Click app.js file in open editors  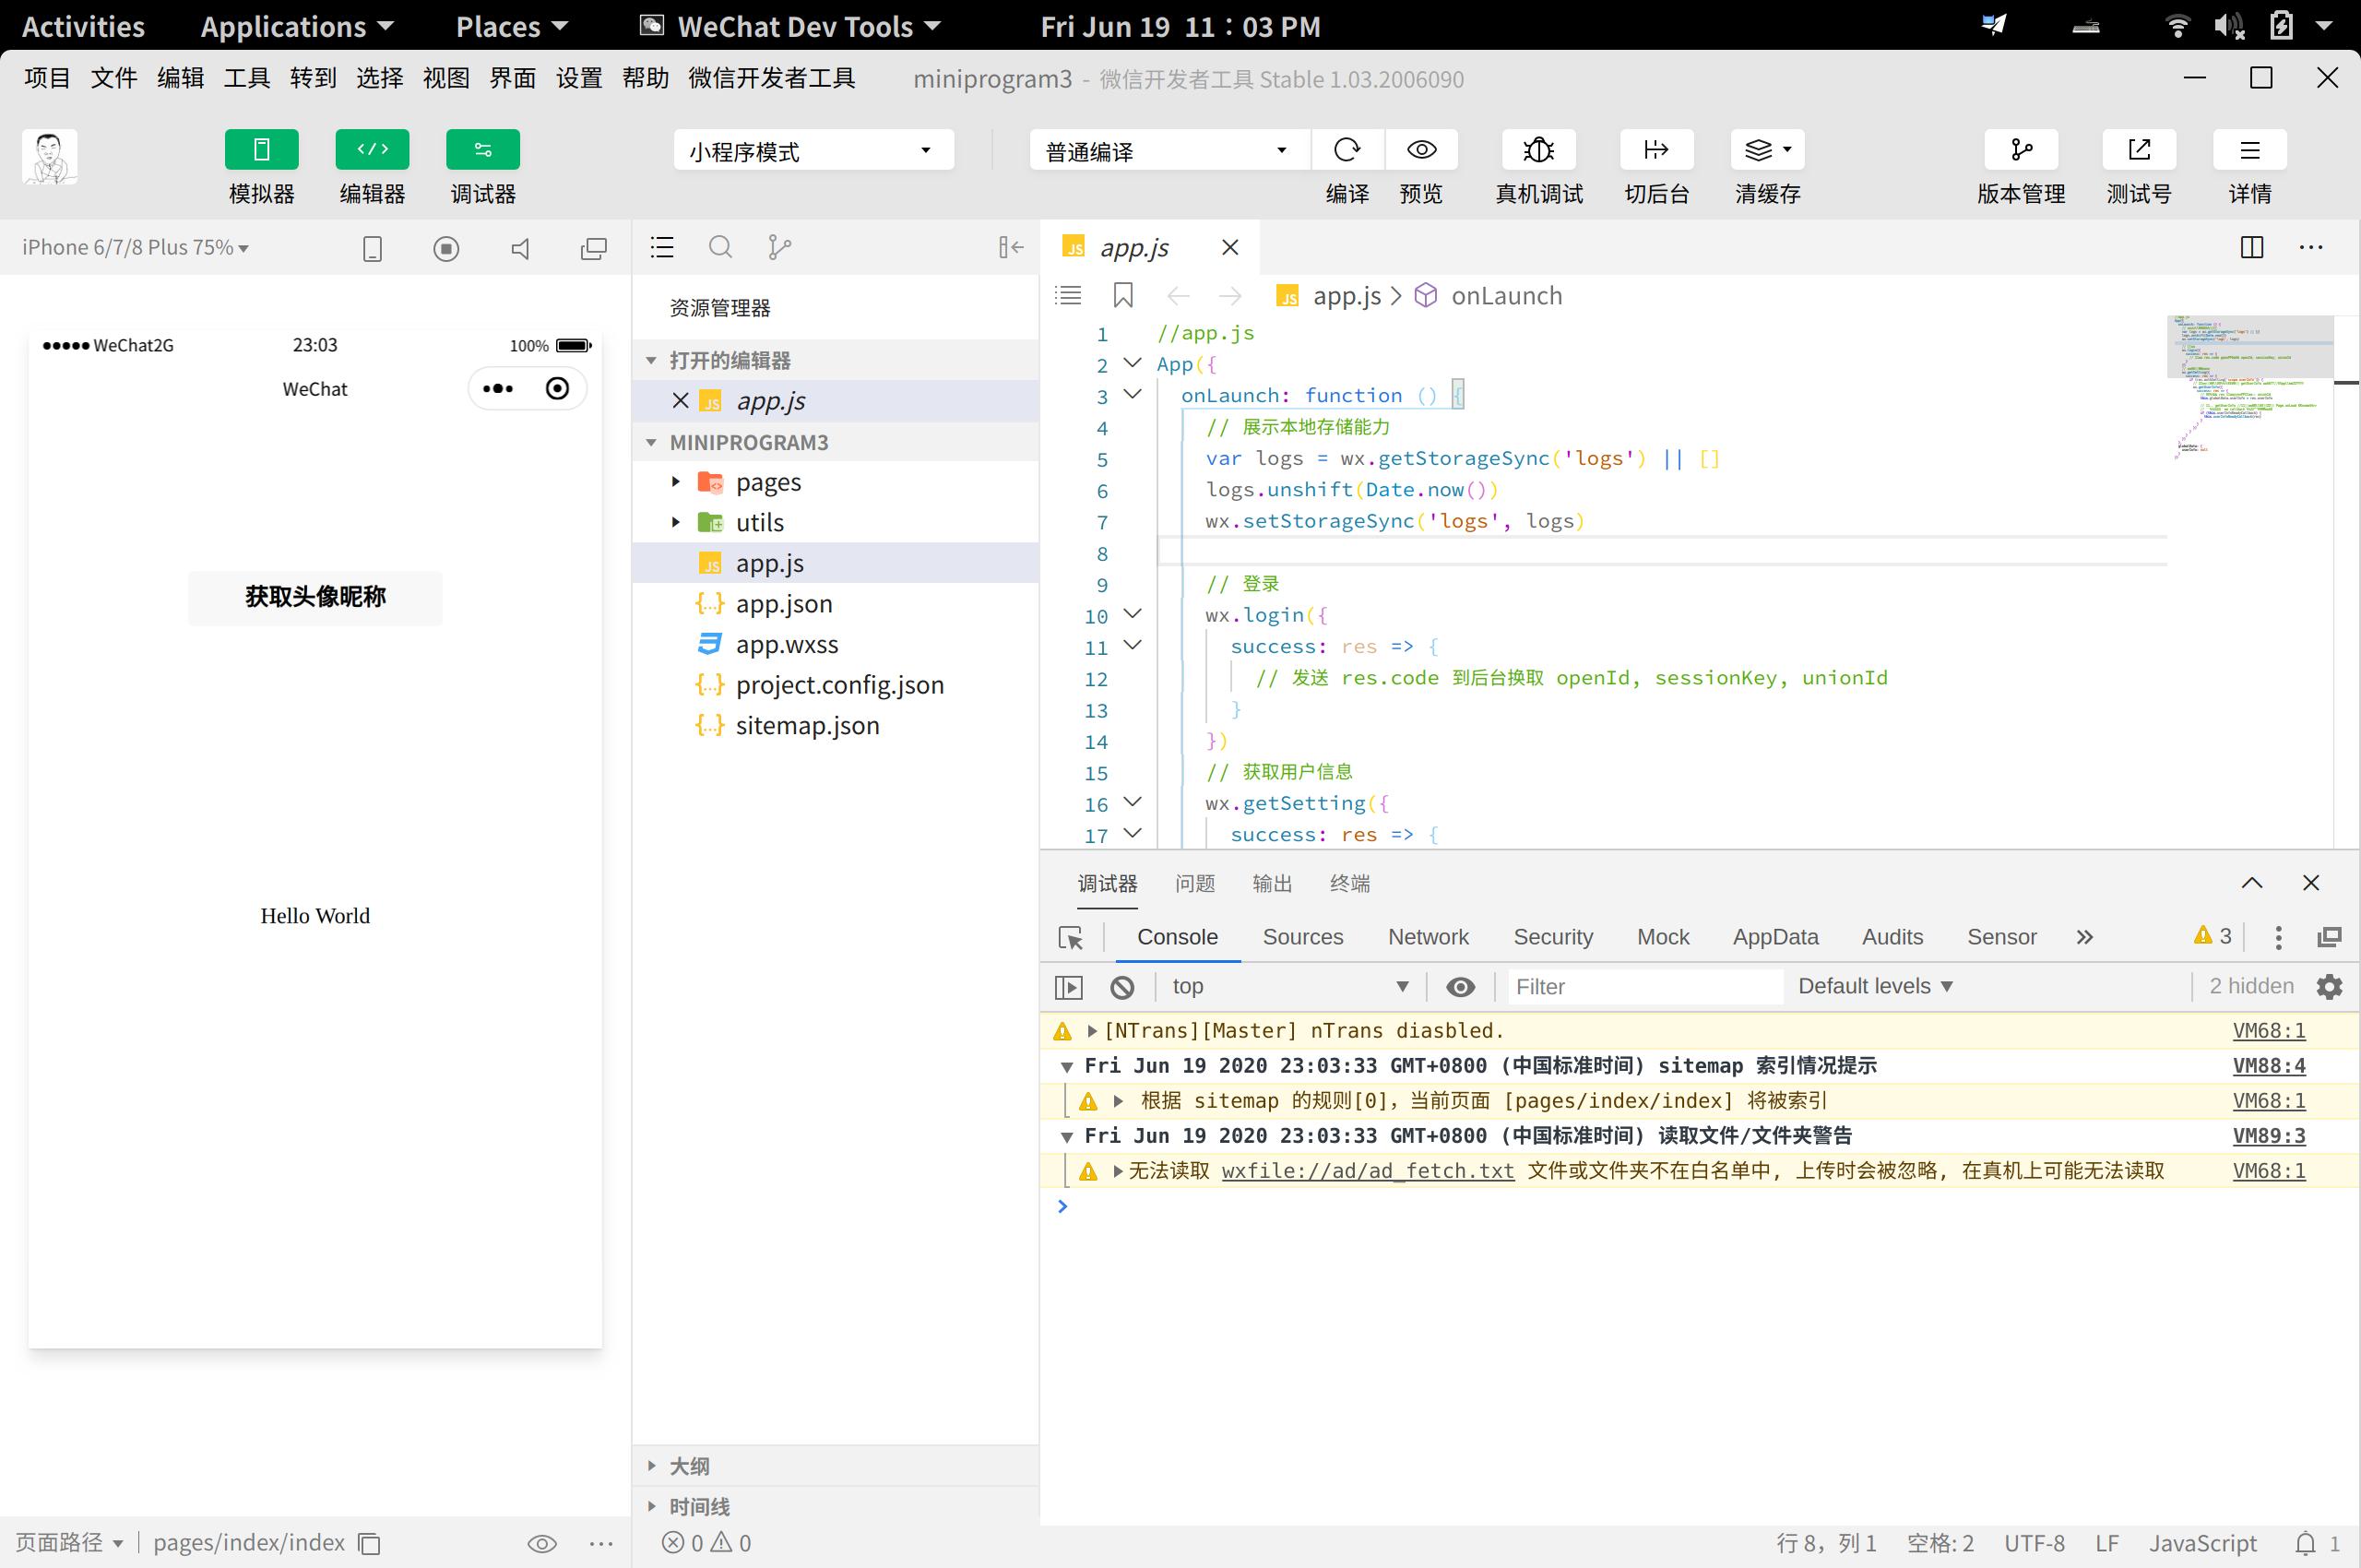(x=769, y=400)
